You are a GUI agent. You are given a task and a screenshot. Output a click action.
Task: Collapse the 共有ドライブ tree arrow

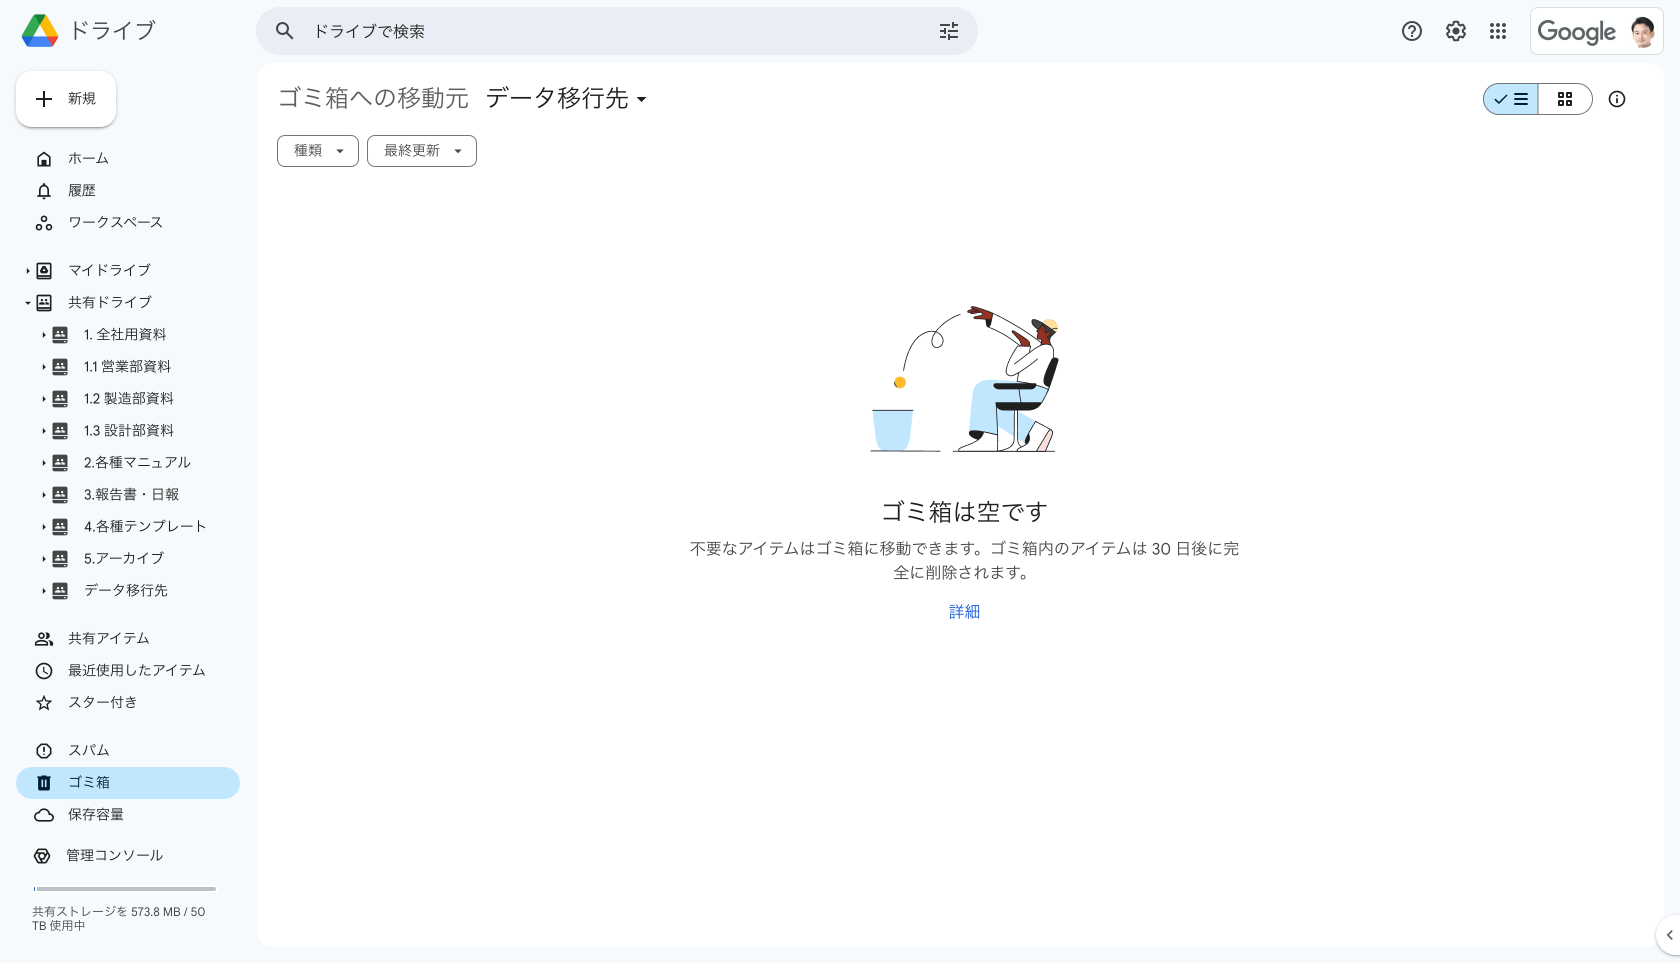click(28, 303)
